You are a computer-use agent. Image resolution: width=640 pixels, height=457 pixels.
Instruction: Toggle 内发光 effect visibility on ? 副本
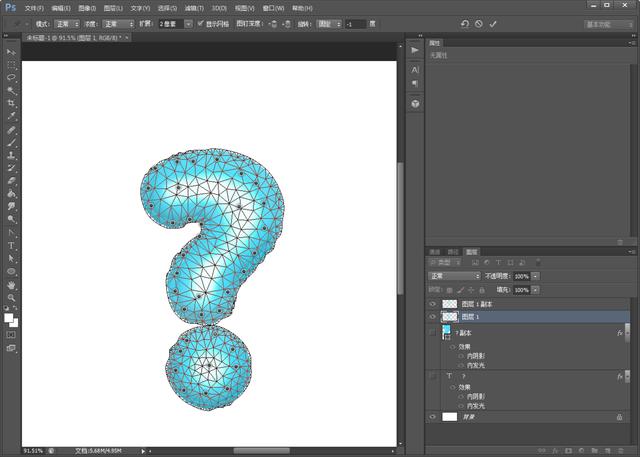(461, 366)
